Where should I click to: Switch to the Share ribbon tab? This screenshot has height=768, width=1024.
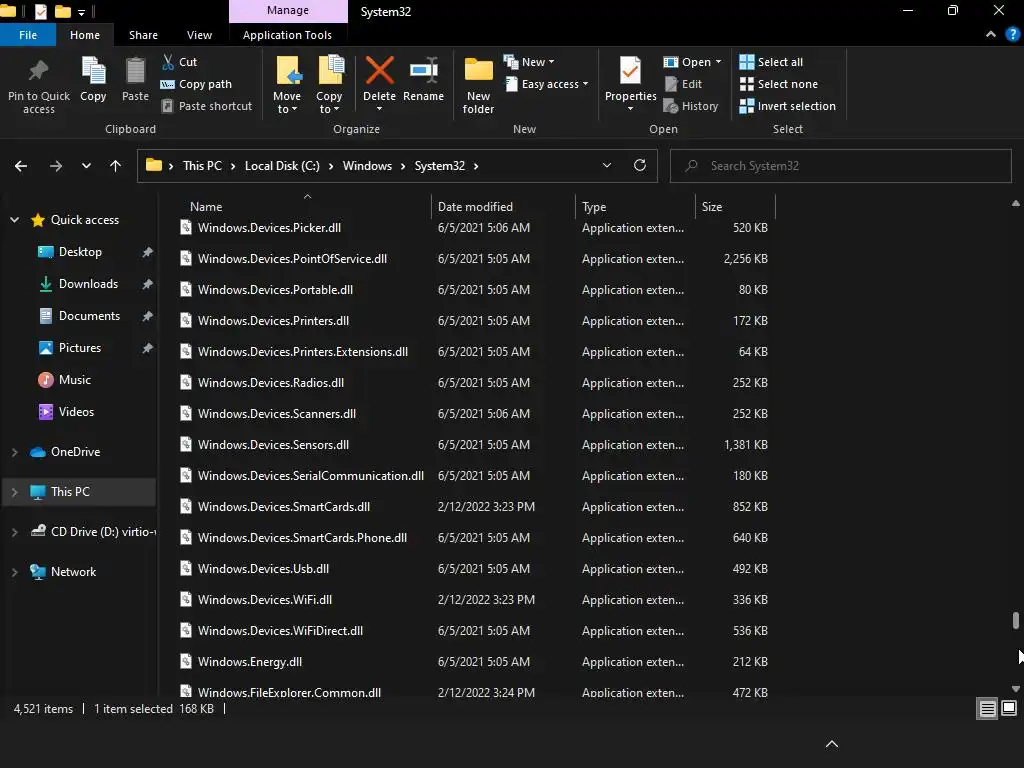(143, 35)
